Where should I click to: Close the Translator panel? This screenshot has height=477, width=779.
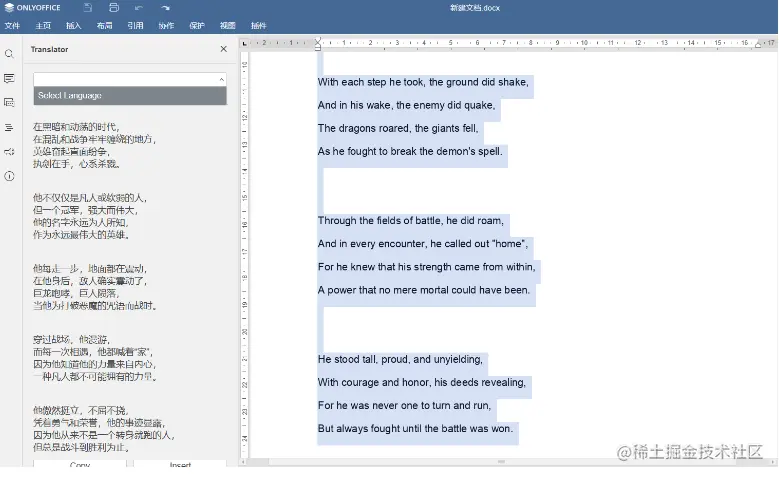point(224,49)
